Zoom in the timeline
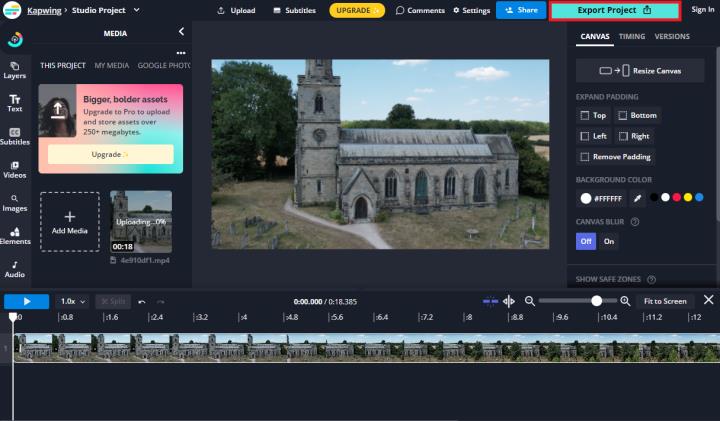The image size is (720, 421). coord(625,301)
